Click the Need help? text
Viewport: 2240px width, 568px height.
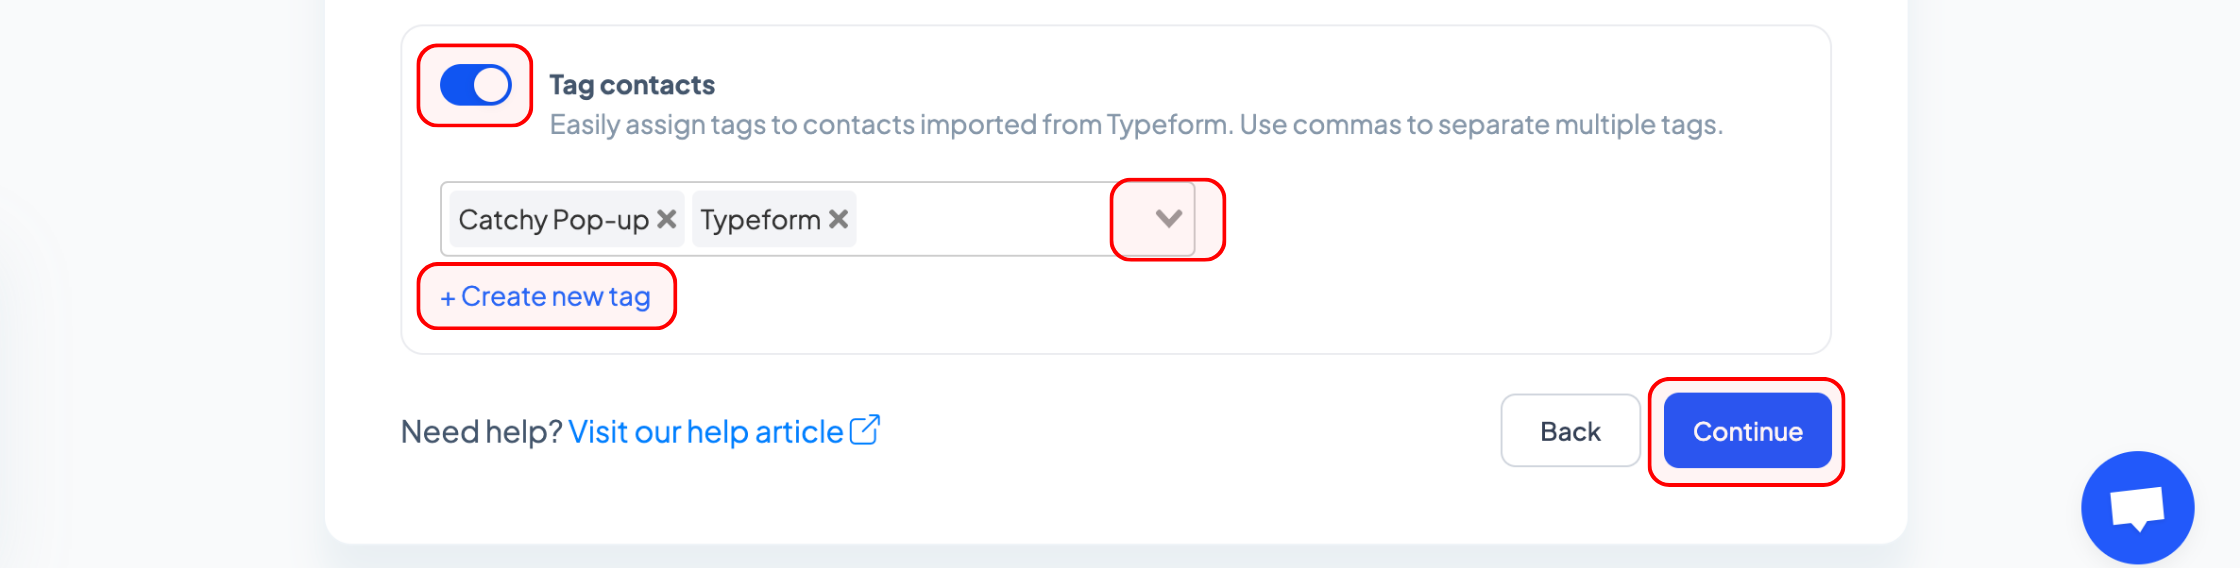tap(481, 432)
